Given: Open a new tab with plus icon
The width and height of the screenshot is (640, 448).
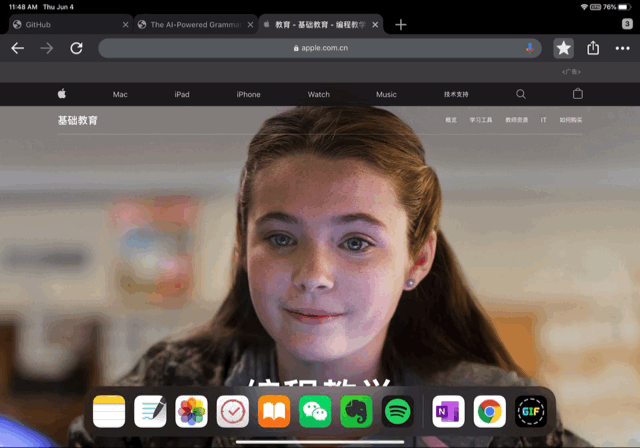Looking at the screenshot, I should (401, 25).
